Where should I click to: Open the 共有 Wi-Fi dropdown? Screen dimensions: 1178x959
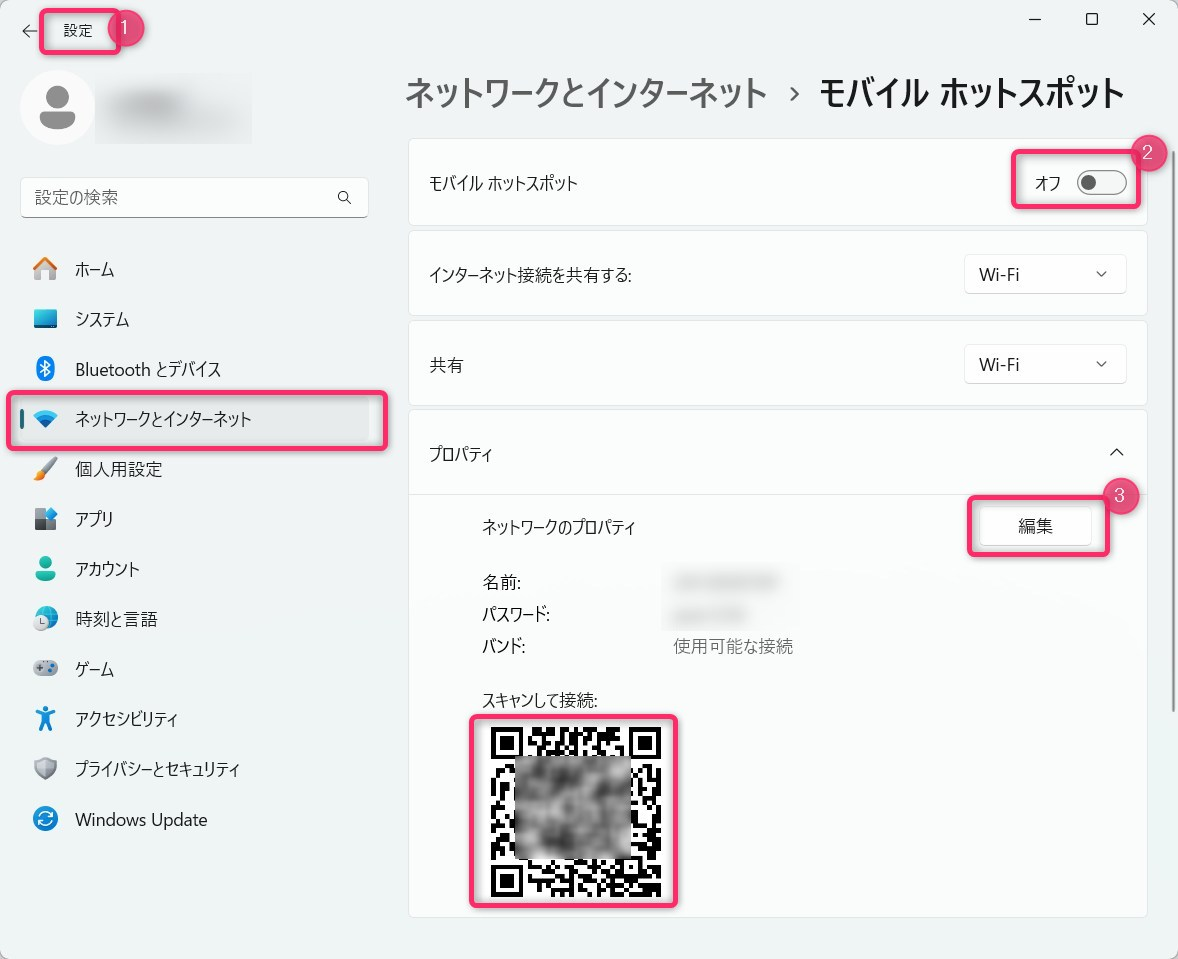pyautogui.click(x=1045, y=365)
